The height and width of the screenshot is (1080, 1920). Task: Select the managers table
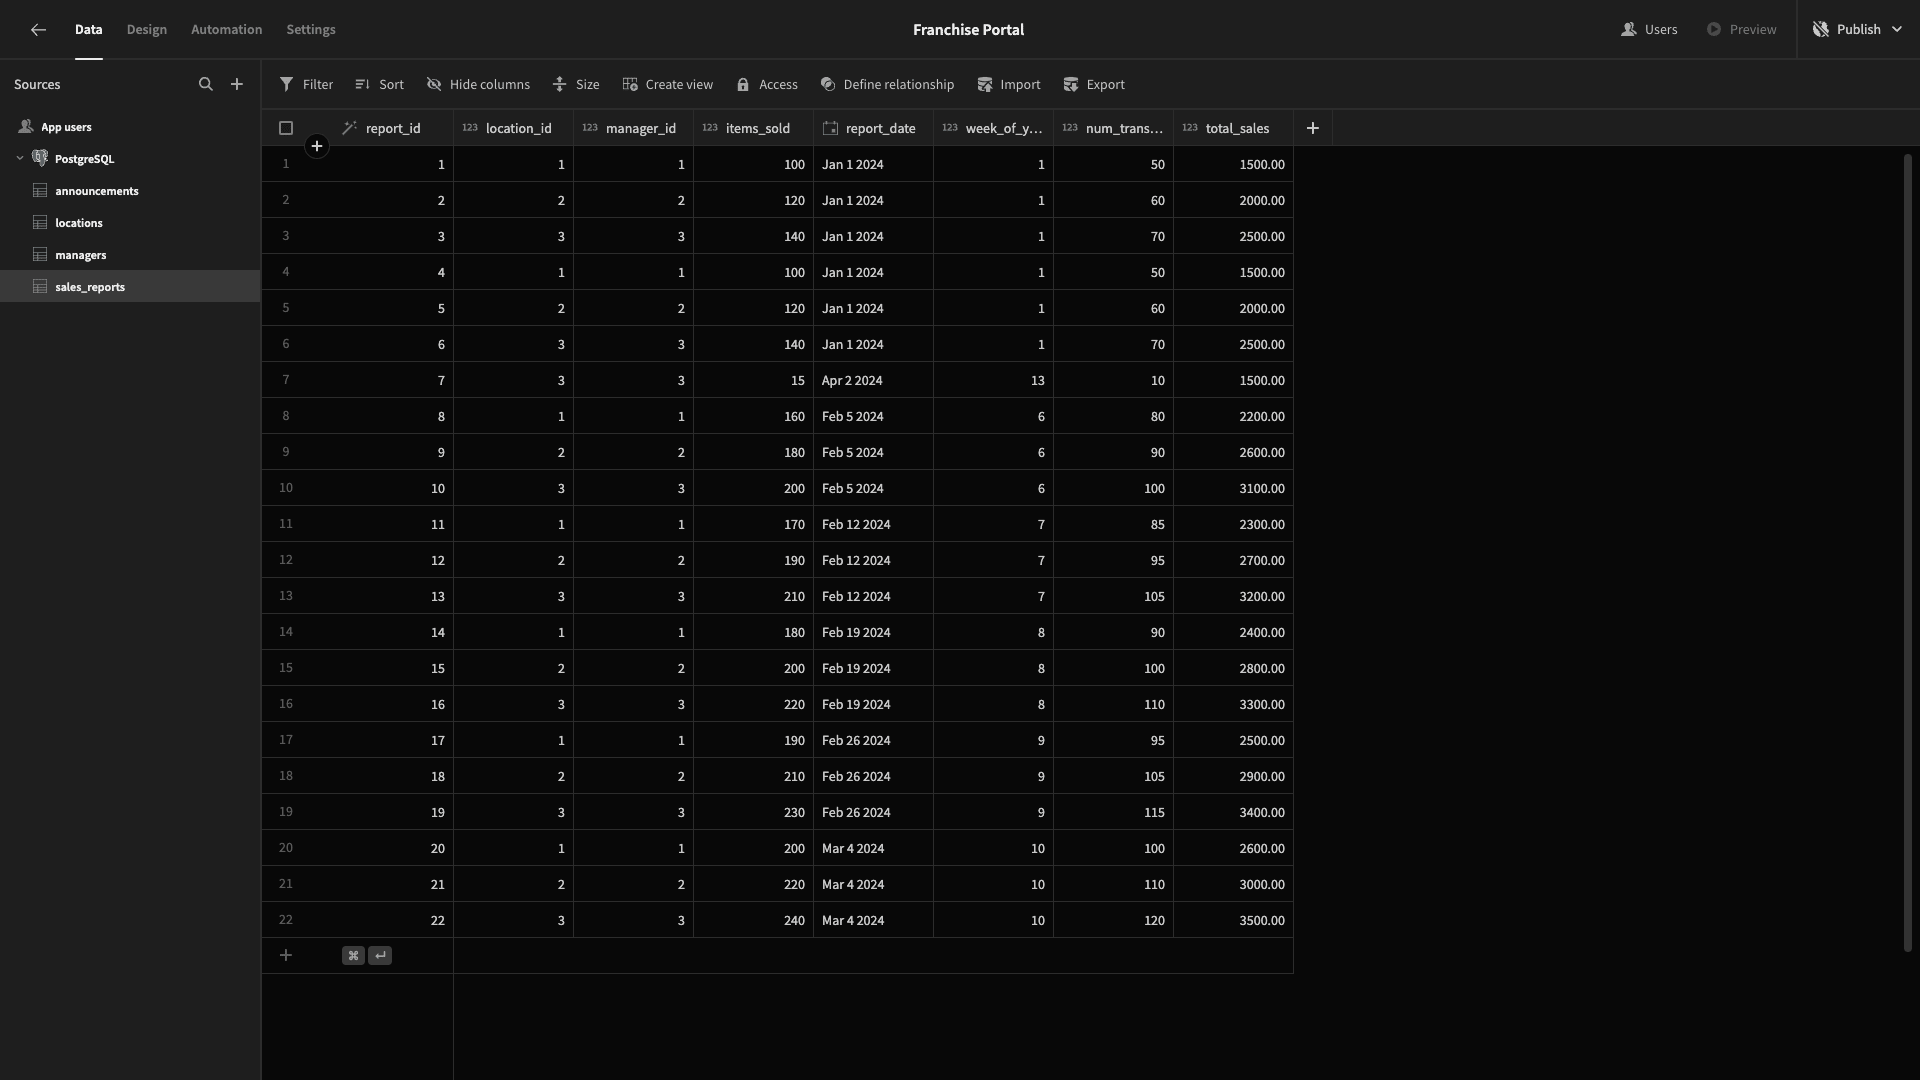(x=130, y=255)
